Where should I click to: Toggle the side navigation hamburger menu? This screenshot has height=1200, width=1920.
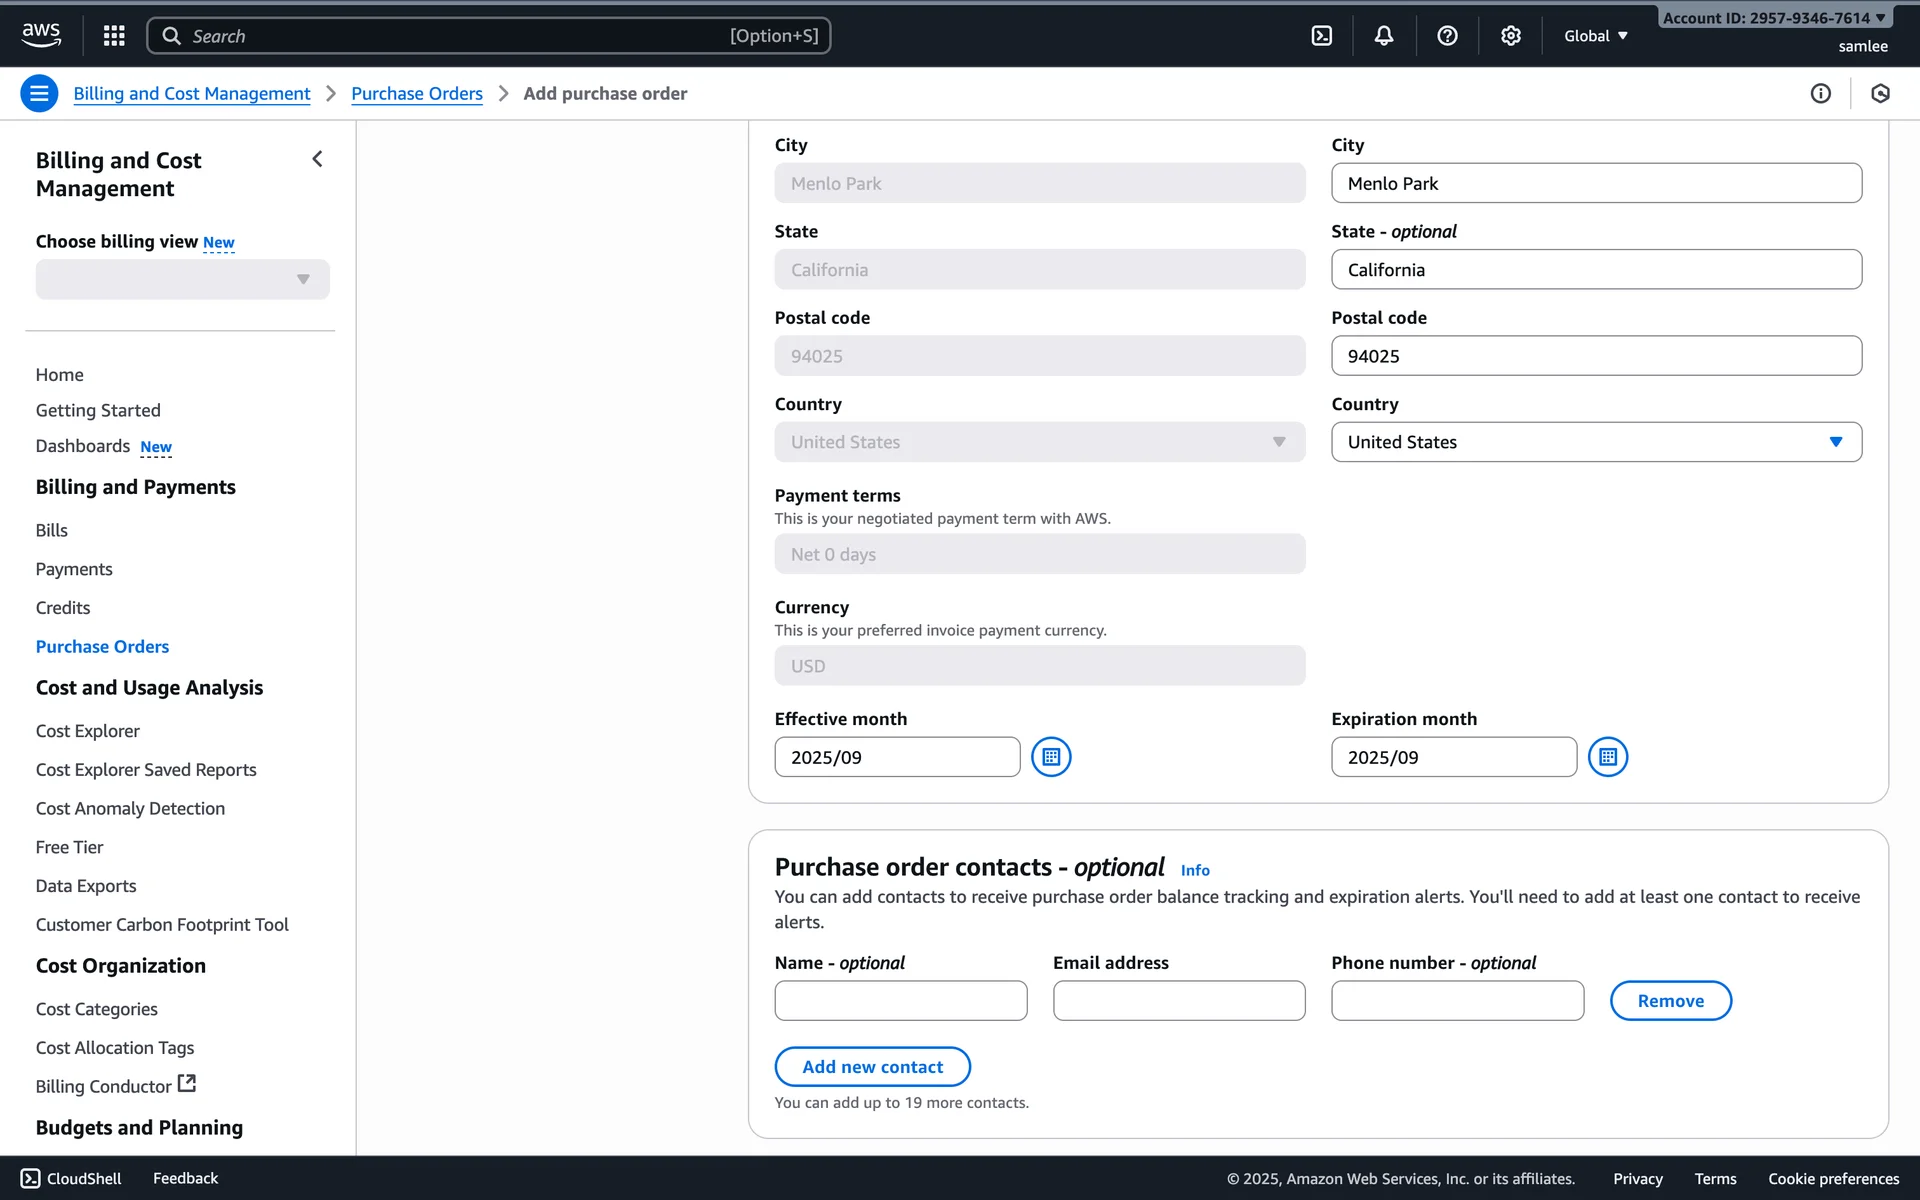[39, 94]
